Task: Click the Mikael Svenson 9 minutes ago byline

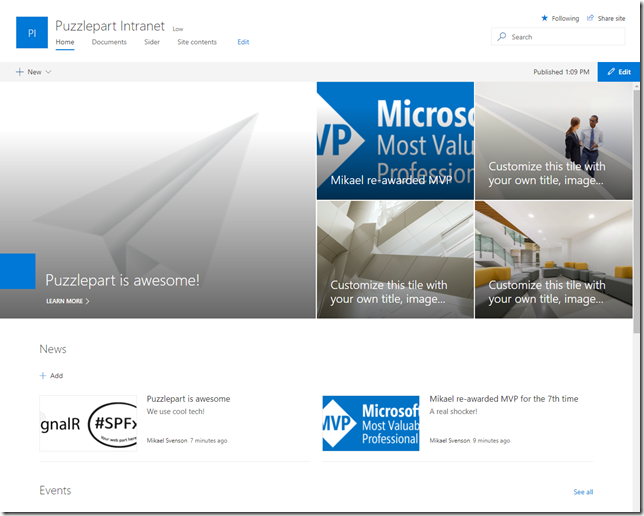Action: click(470, 440)
